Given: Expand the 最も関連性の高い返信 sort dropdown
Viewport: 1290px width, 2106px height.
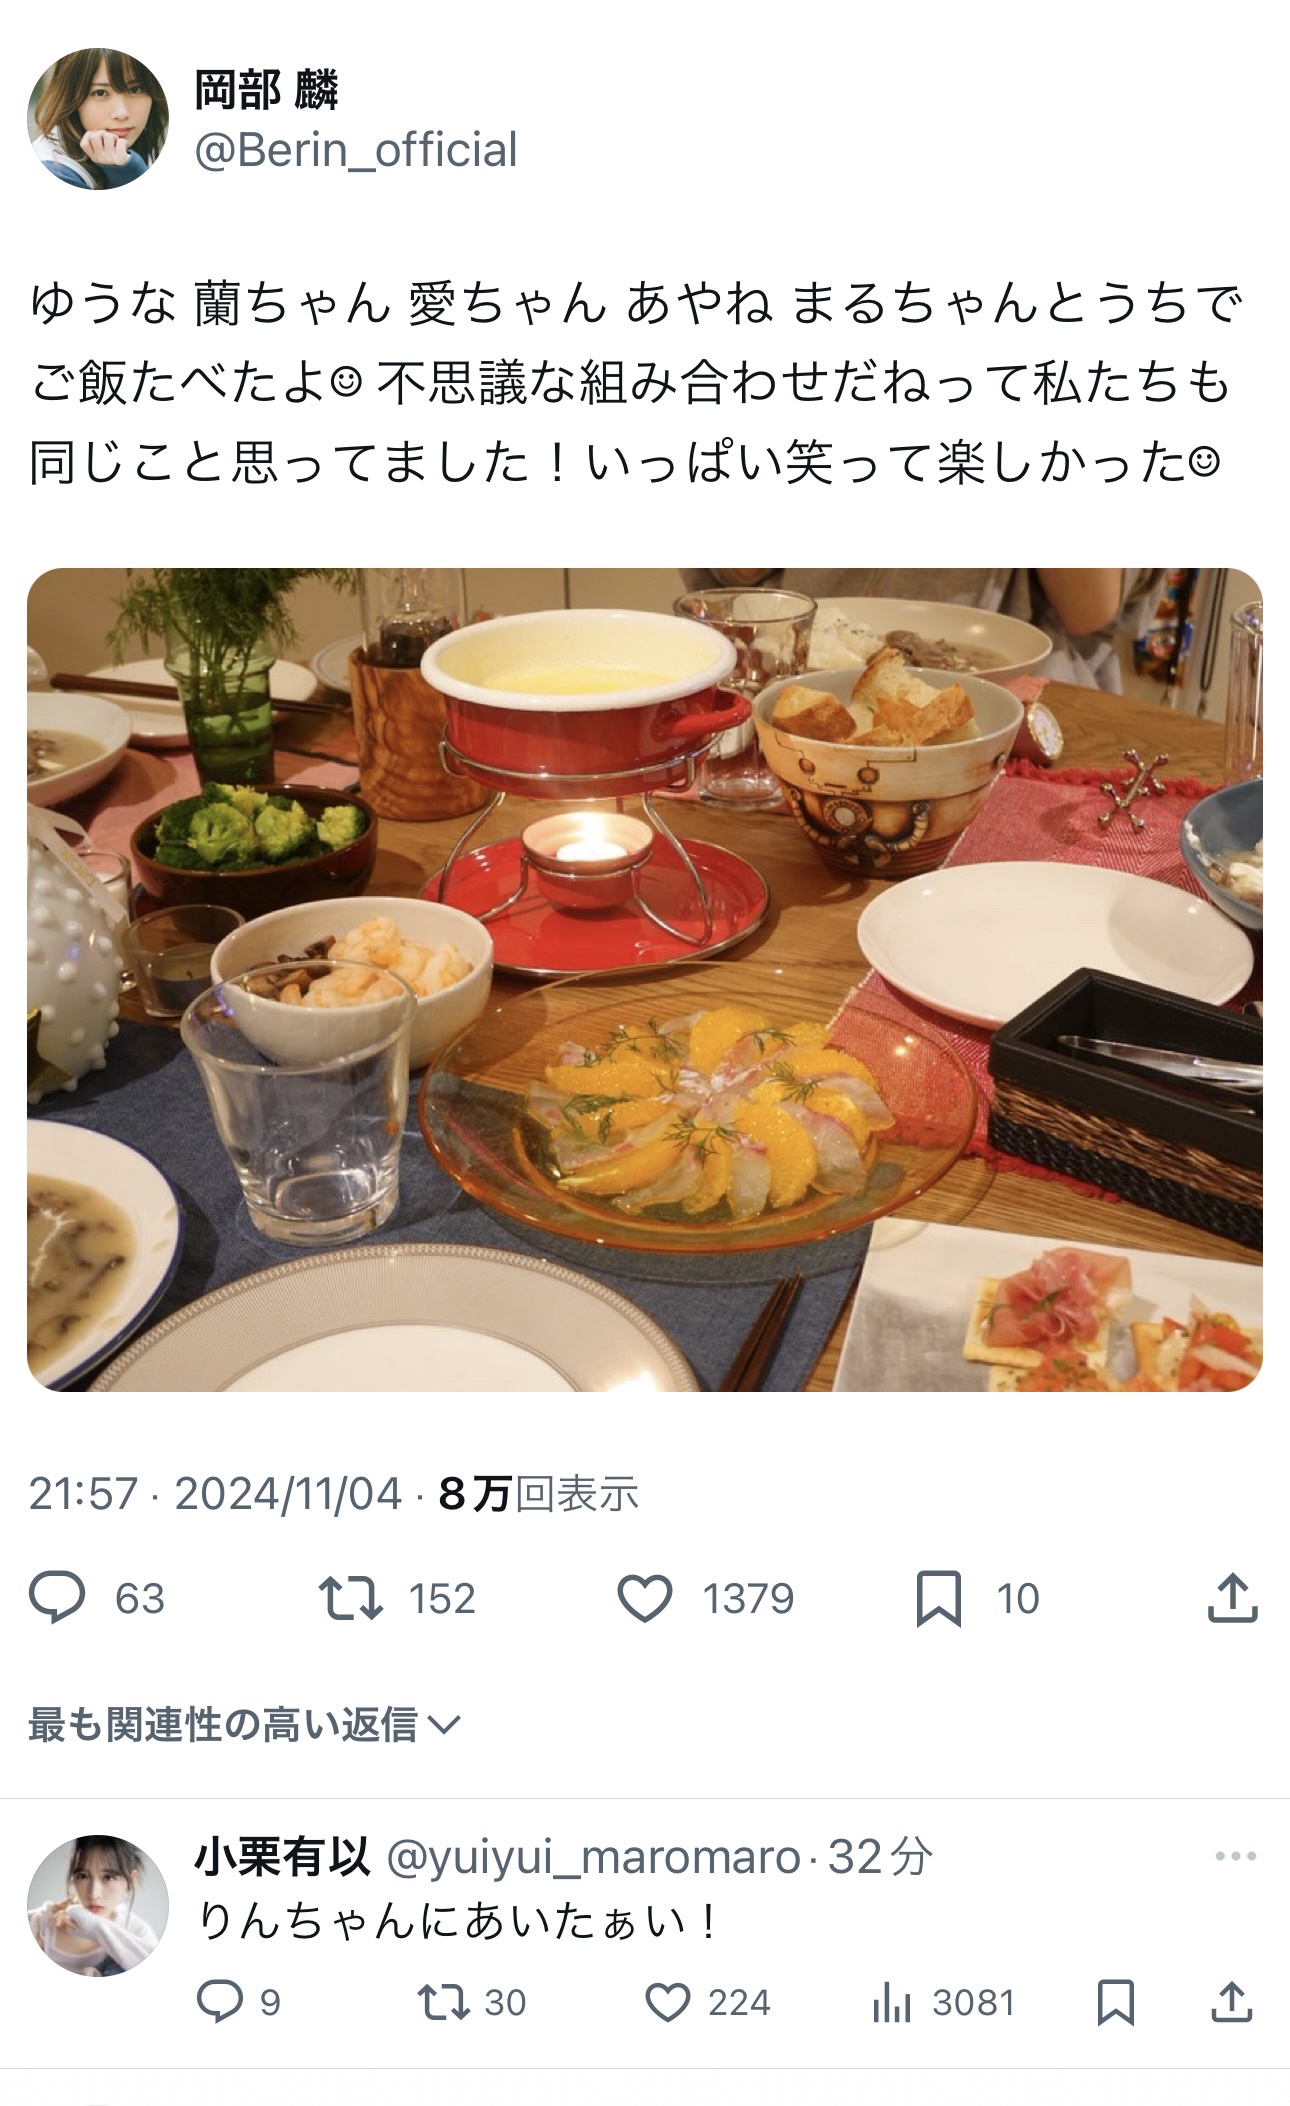Looking at the screenshot, I should click(x=244, y=1724).
